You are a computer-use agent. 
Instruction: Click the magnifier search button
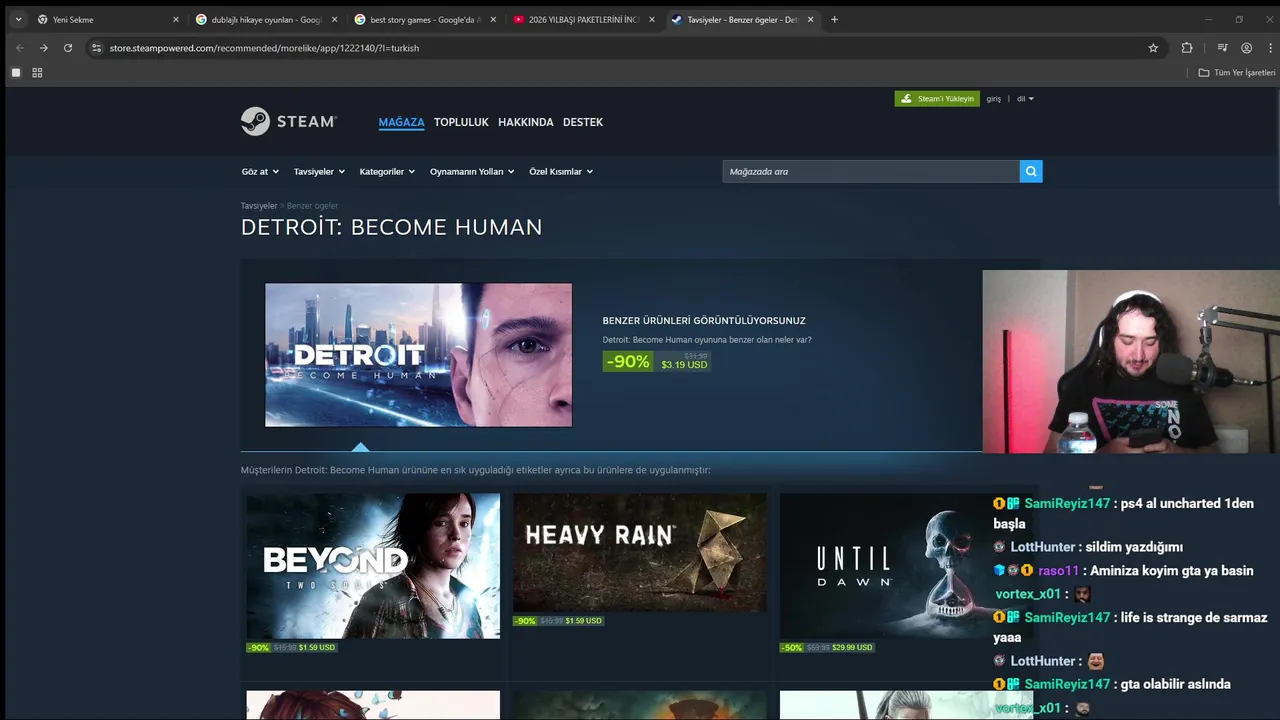[x=1031, y=171]
